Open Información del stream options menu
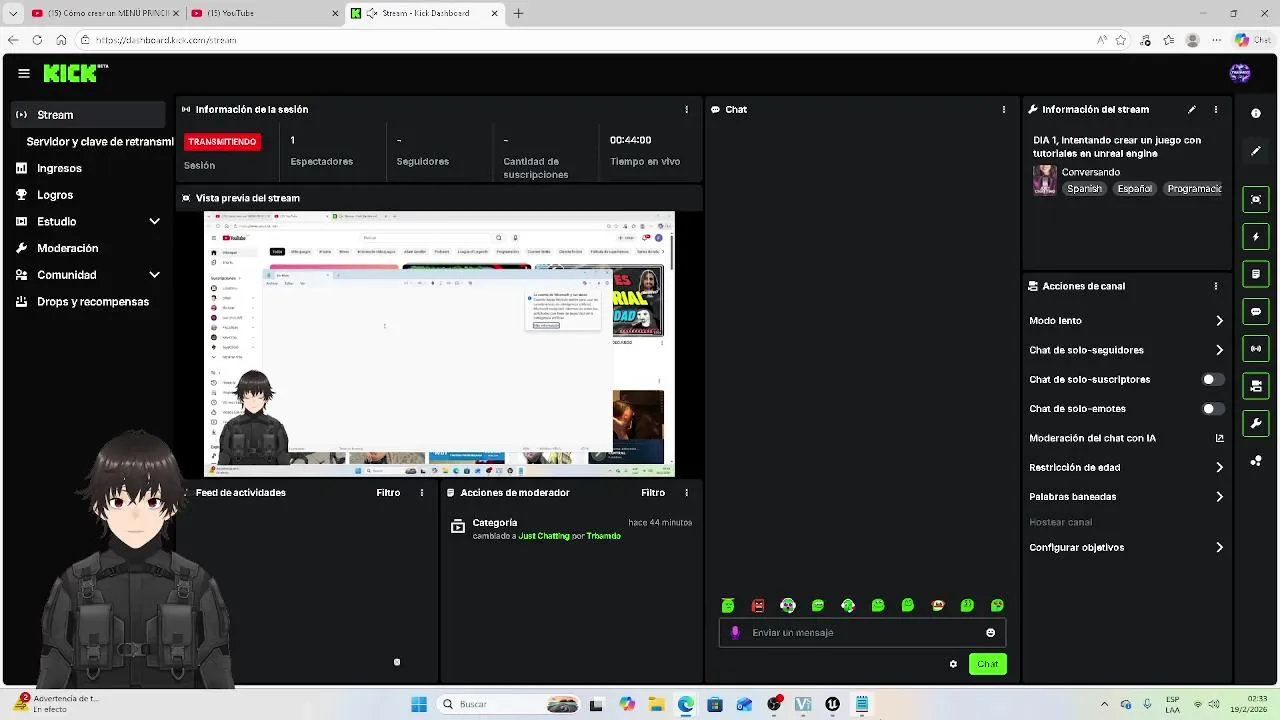1280x720 pixels. click(1216, 109)
